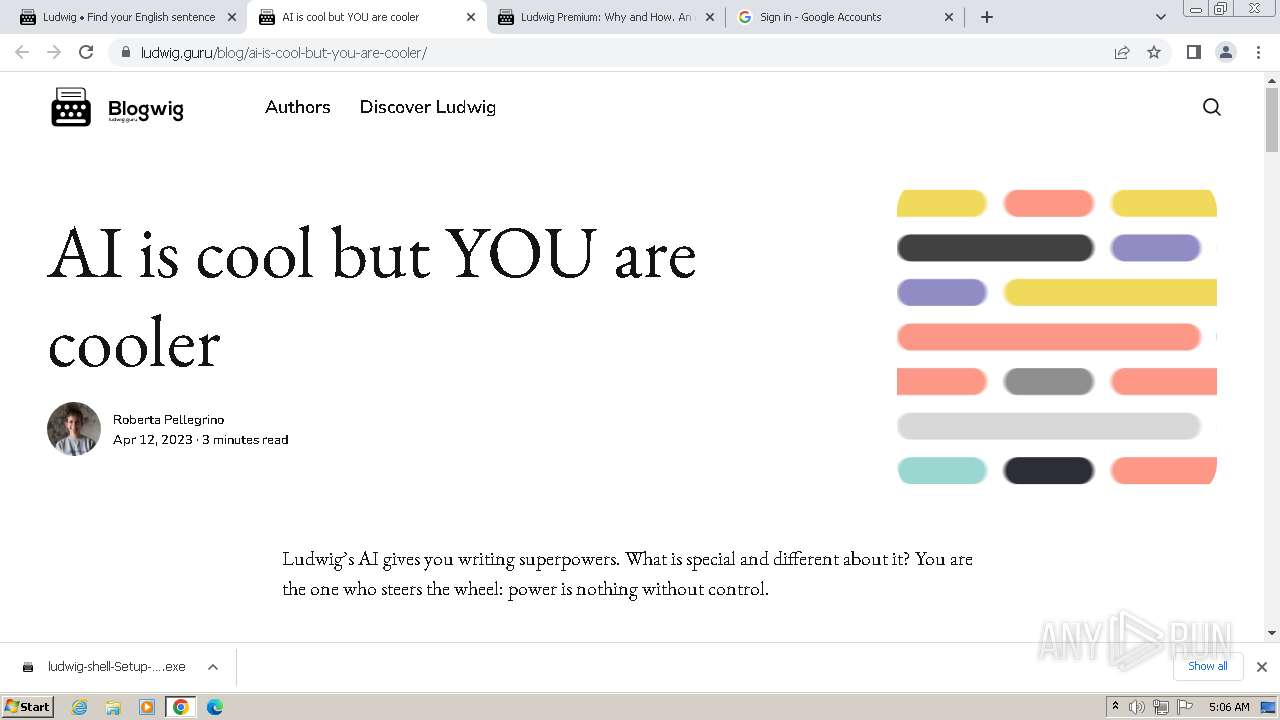Viewport: 1280px width, 720px height.
Task: Expand options for ludwig-shell-Setup download
Action: pos(213,667)
